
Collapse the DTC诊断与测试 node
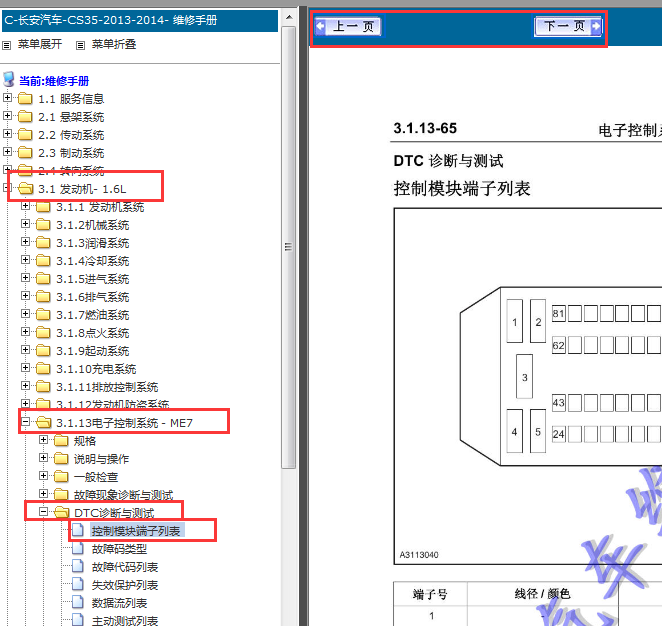point(43,512)
